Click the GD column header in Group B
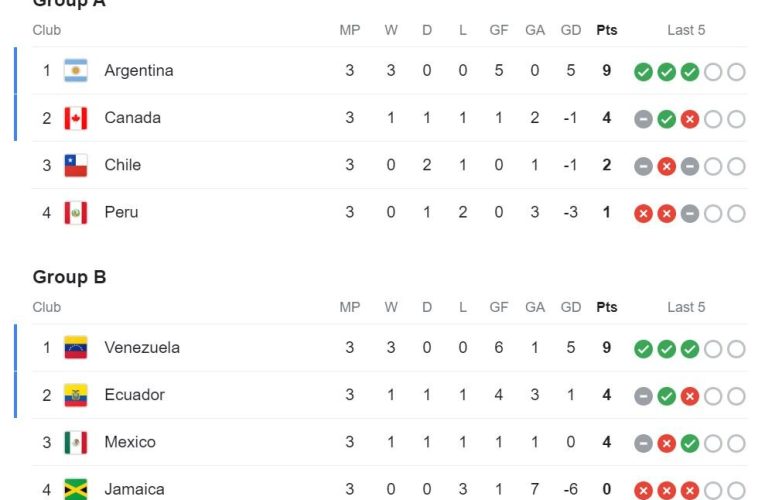765x500 pixels. (x=570, y=307)
